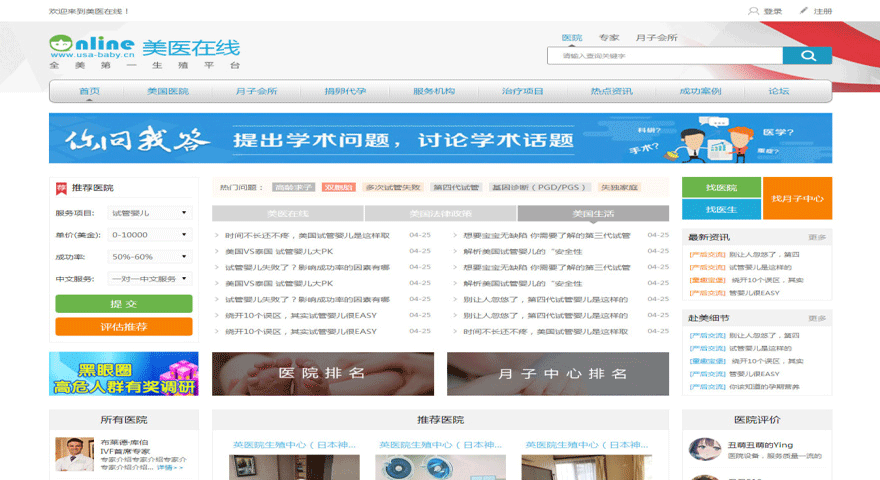The image size is (880, 480).
Task: Switch to the 美国法律政策 article tab
Action: coord(441,213)
